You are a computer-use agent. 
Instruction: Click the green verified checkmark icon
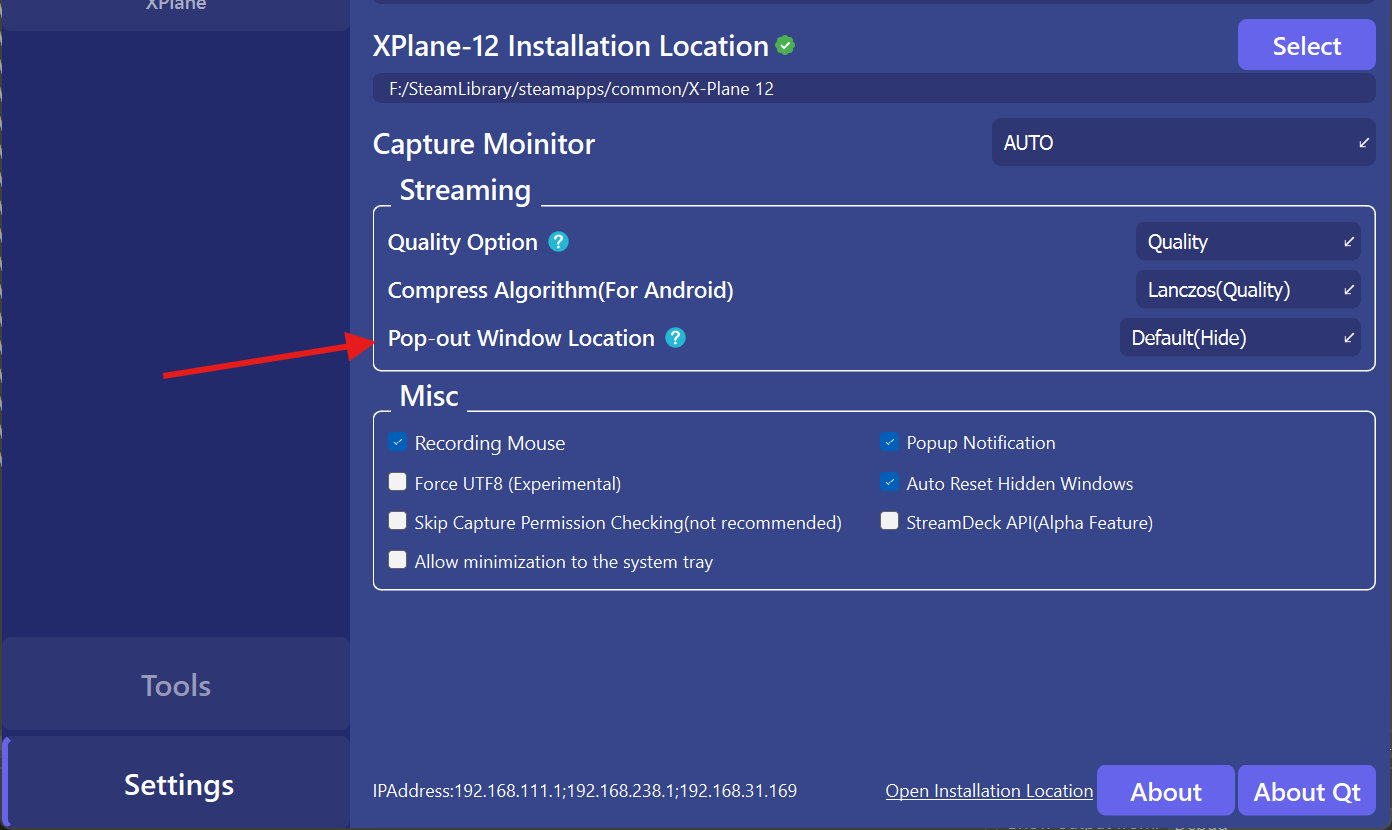click(x=786, y=46)
